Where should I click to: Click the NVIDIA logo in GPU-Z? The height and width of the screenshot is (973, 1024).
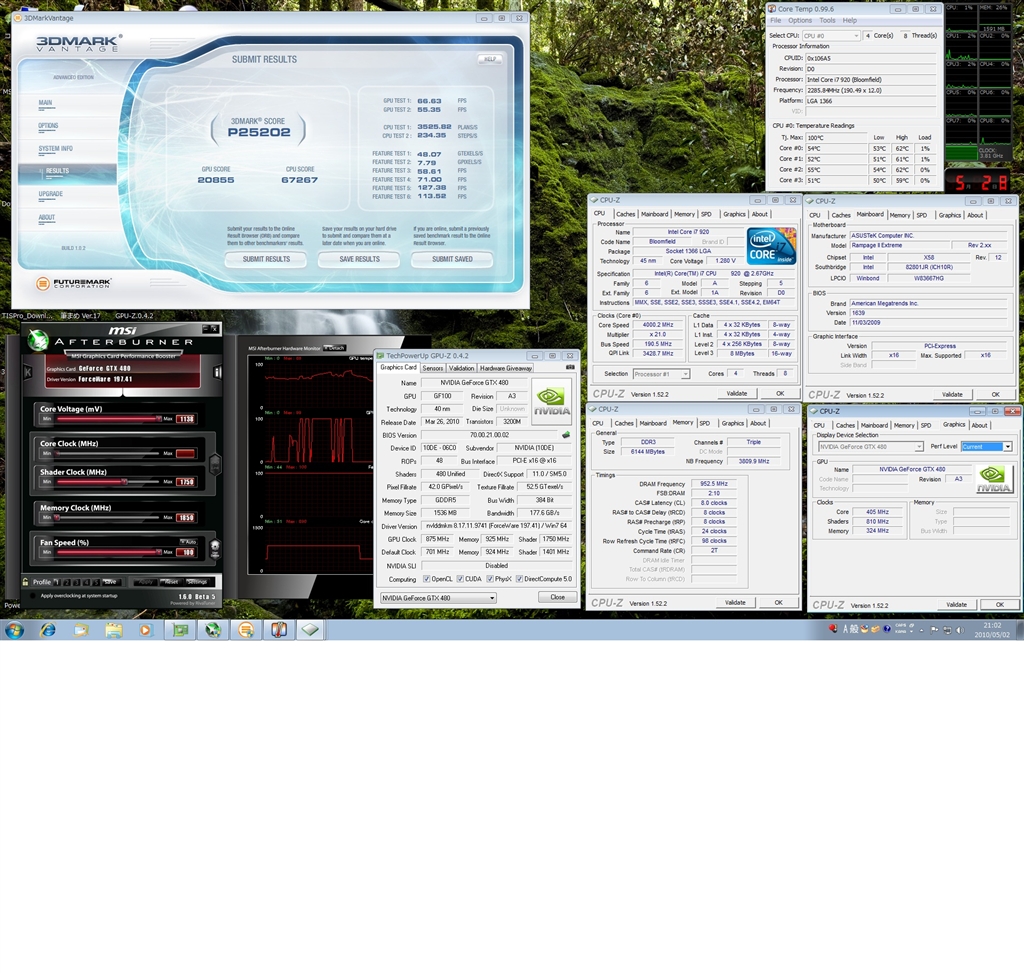[x=551, y=402]
